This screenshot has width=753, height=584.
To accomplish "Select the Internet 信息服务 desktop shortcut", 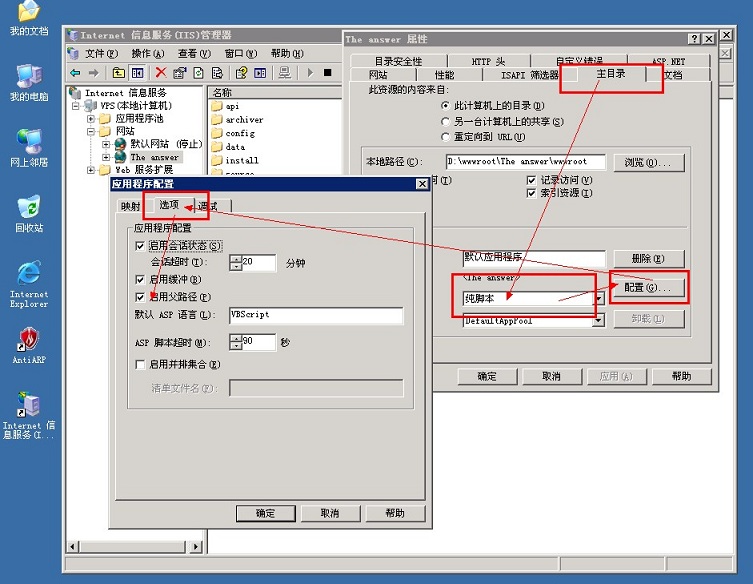I will 29,415.
